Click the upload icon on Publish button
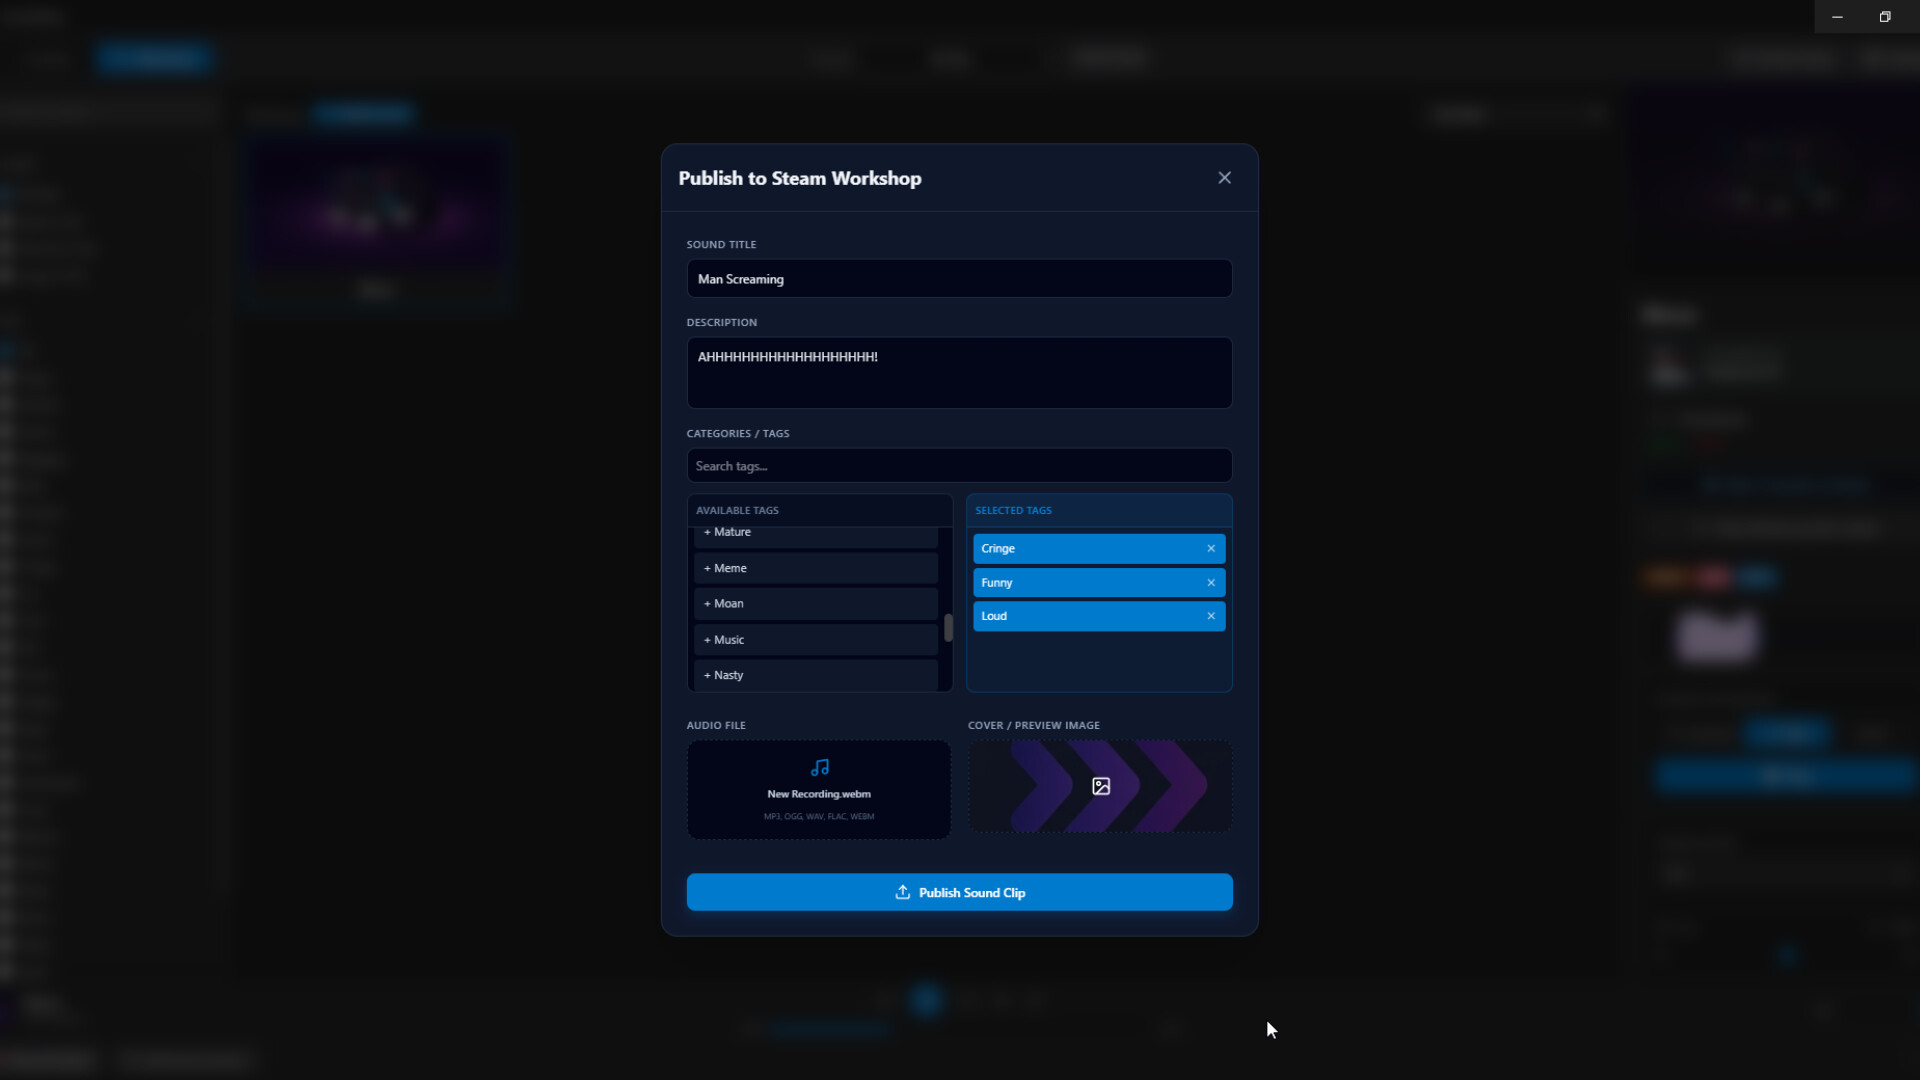Viewport: 1920px width, 1080px height. (x=902, y=892)
